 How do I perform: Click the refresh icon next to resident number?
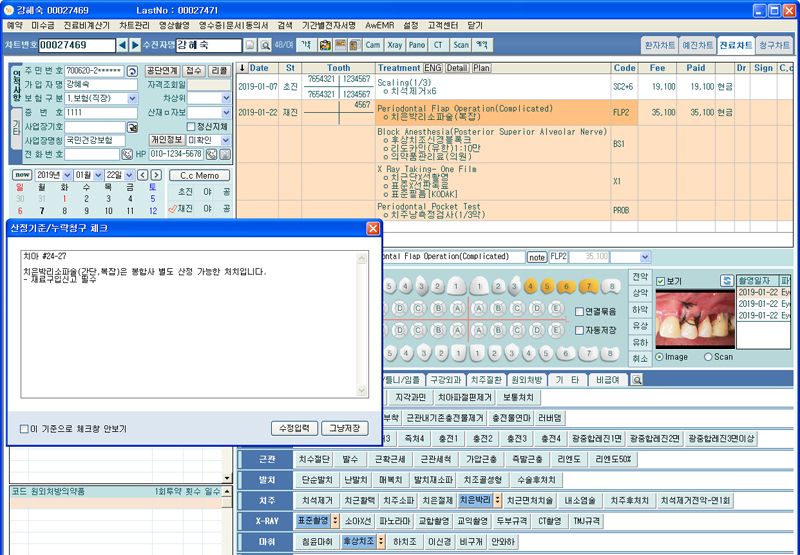coord(131,71)
